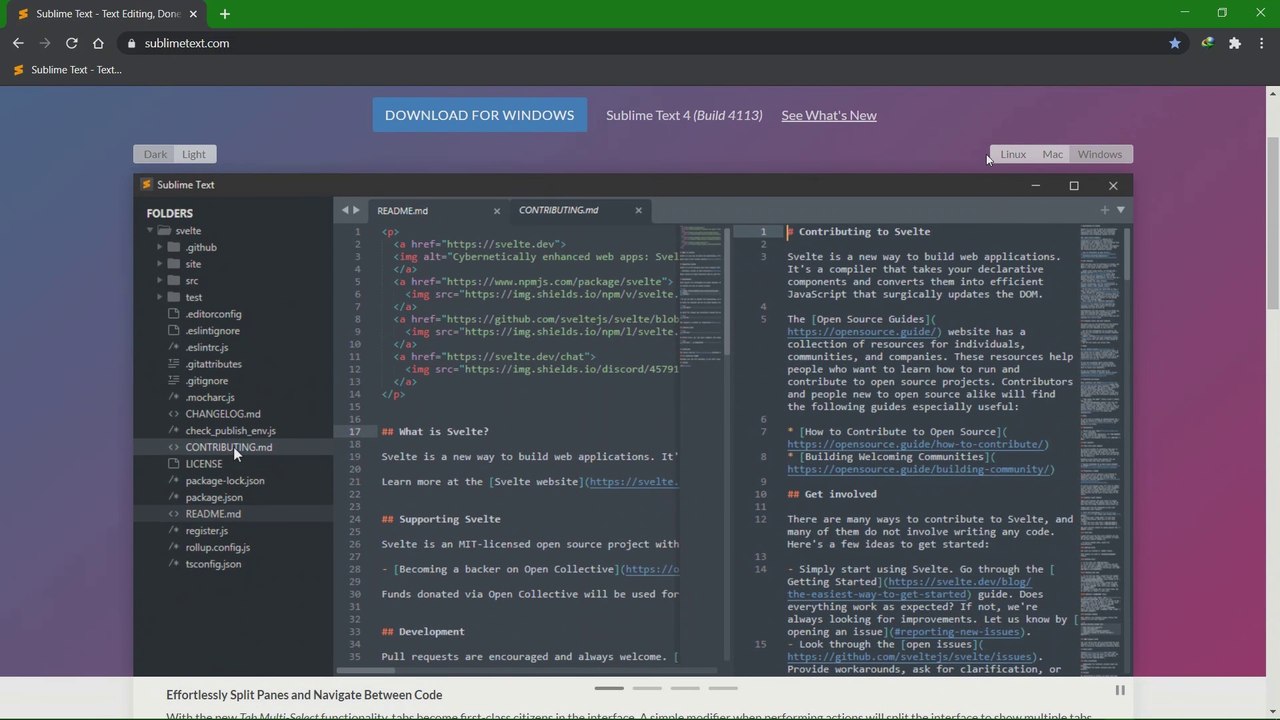The height and width of the screenshot is (720, 1280).
Task: Click Download for Windows button
Action: (480, 115)
